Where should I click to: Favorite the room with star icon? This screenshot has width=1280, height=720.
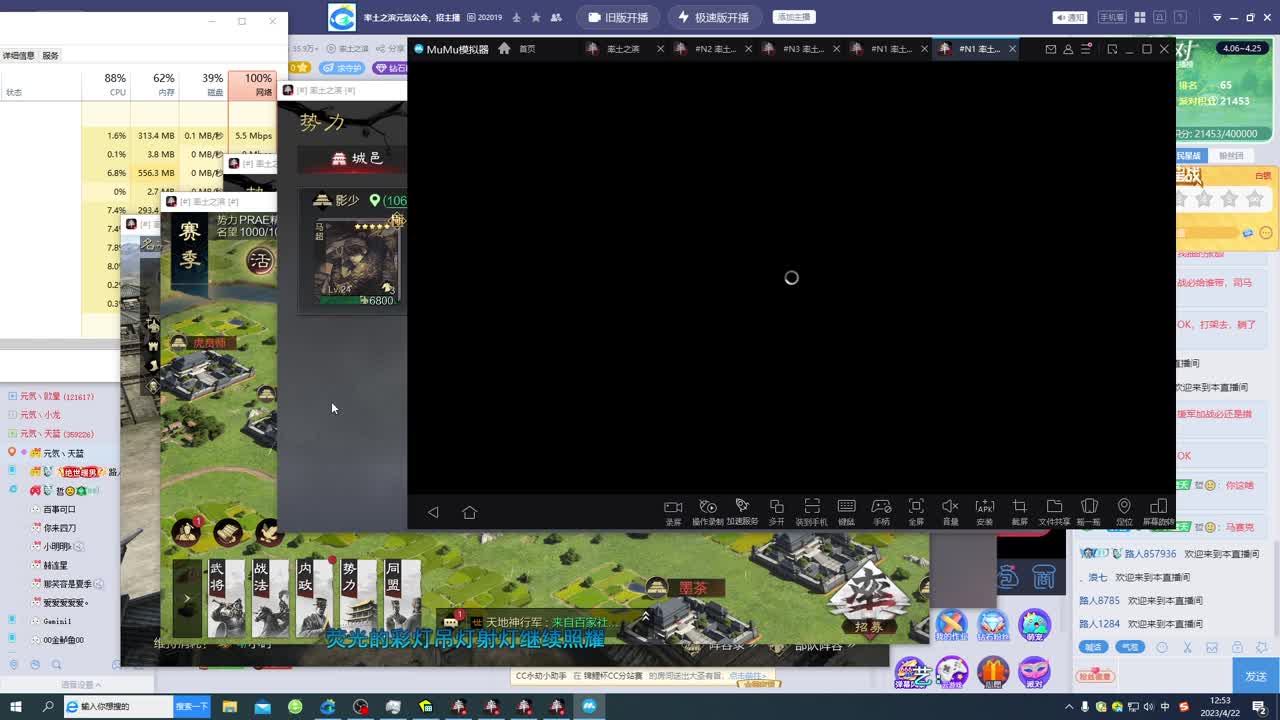[537, 18]
